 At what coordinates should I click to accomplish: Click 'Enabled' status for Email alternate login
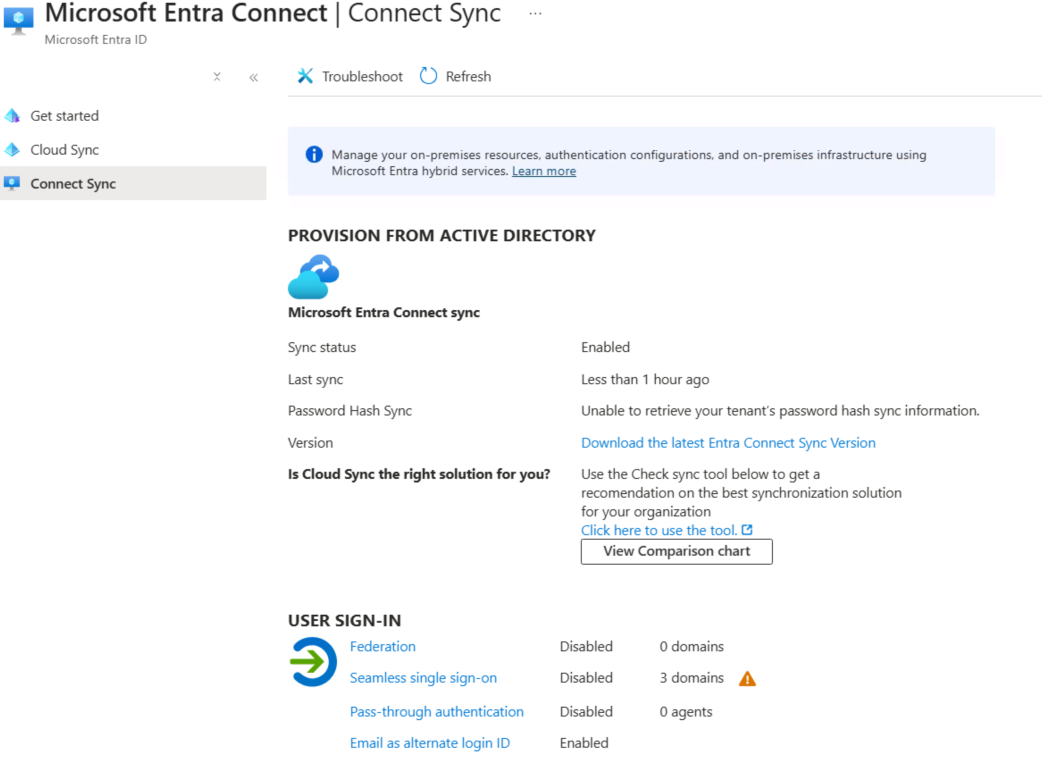point(584,743)
